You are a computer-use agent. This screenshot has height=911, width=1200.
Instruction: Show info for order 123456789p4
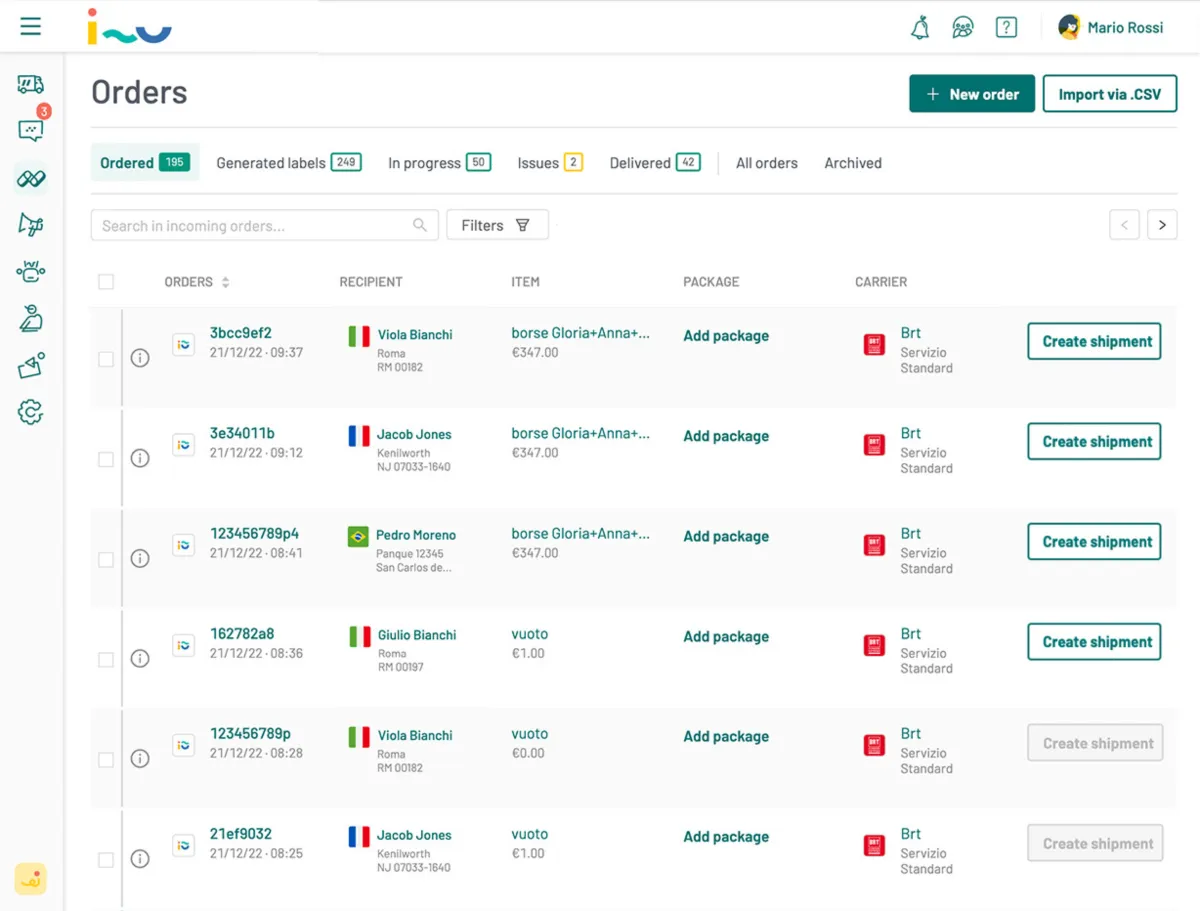(140, 558)
